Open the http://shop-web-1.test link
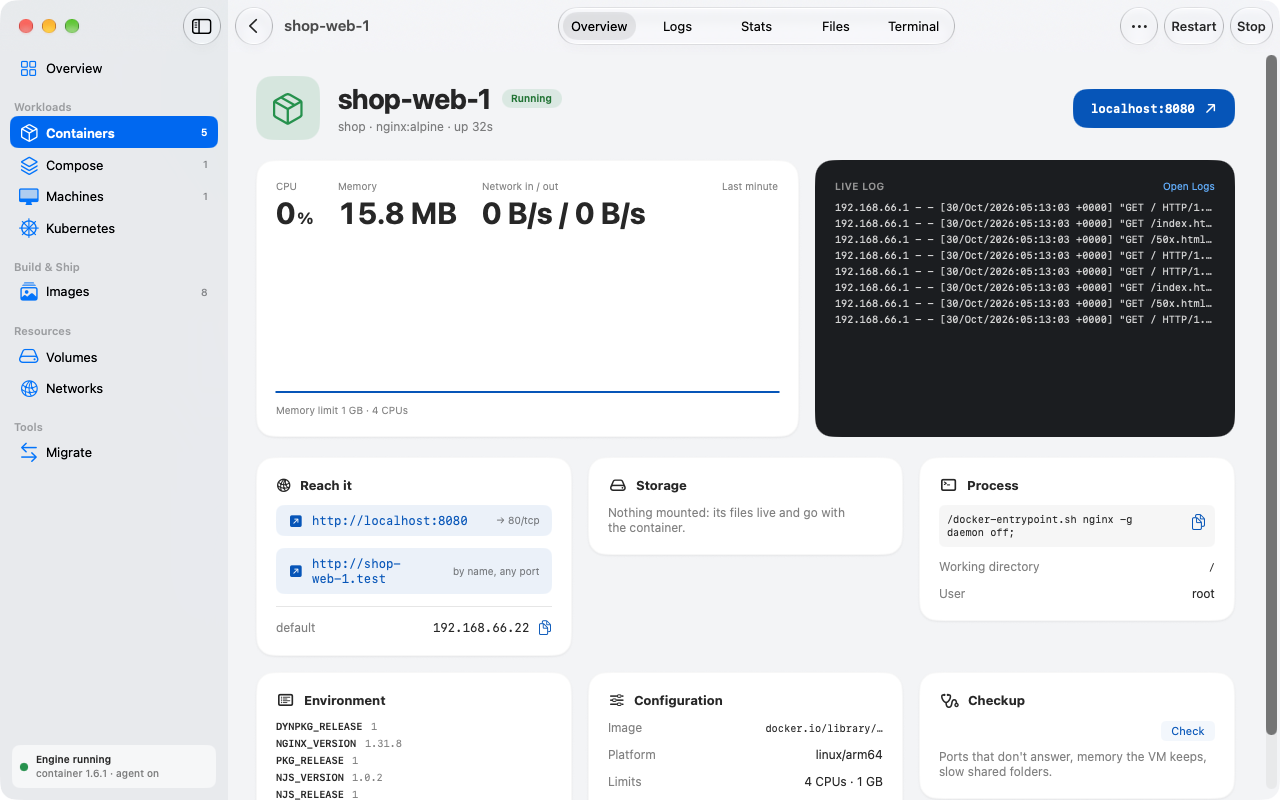 [x=414, y=571]
